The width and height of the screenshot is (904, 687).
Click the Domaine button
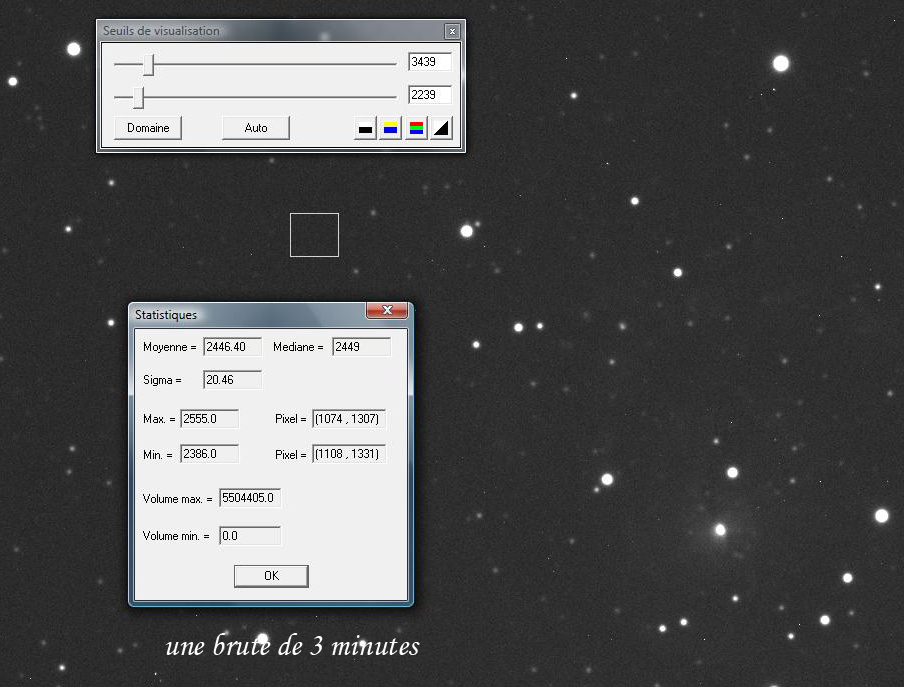click(148, 128)
